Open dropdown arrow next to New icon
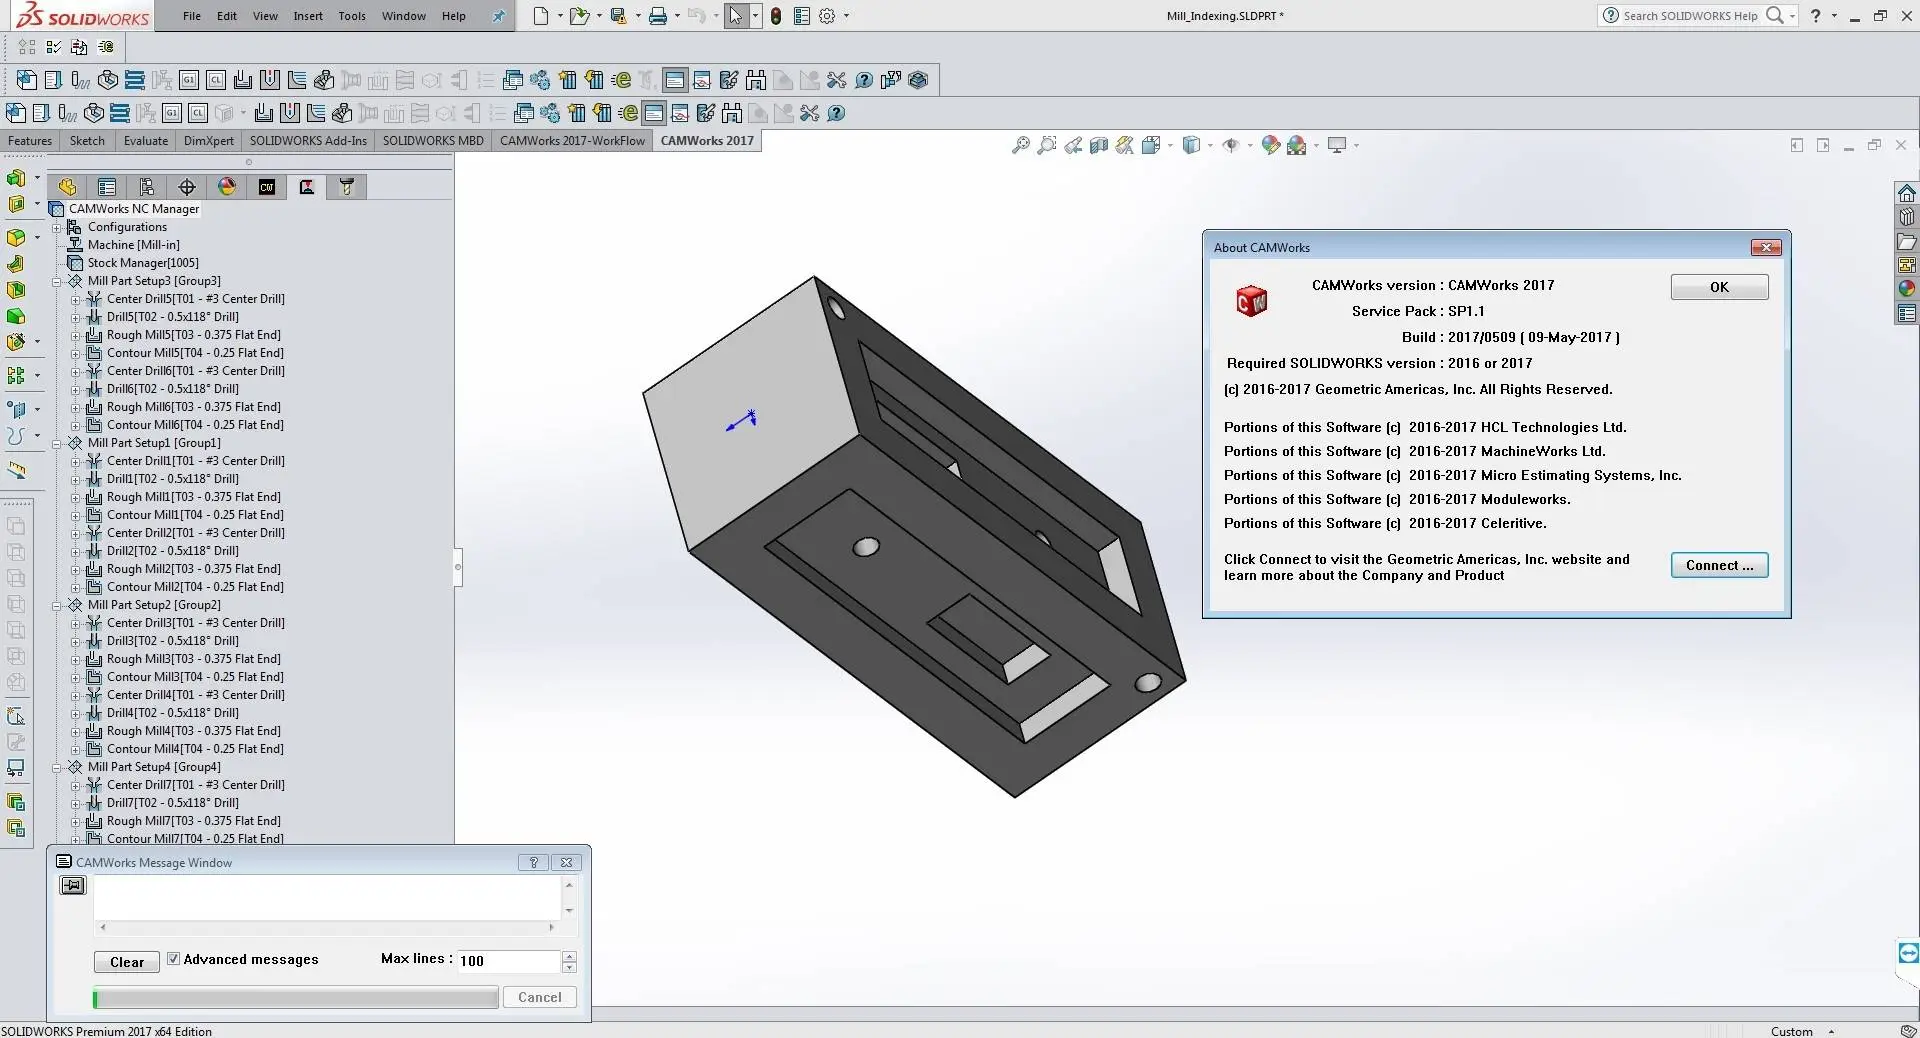This screenshot has width=1920, height=1038. pos(560,16)
